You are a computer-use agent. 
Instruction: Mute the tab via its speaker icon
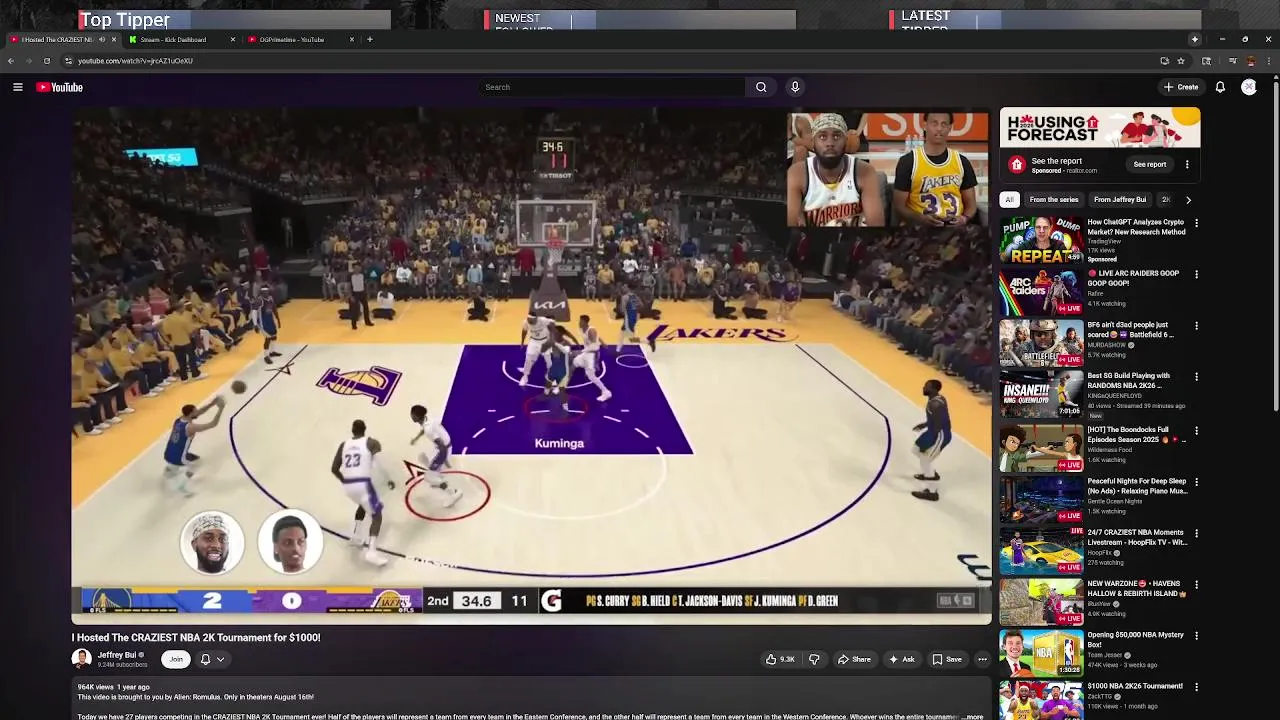(x=101, y=40)
